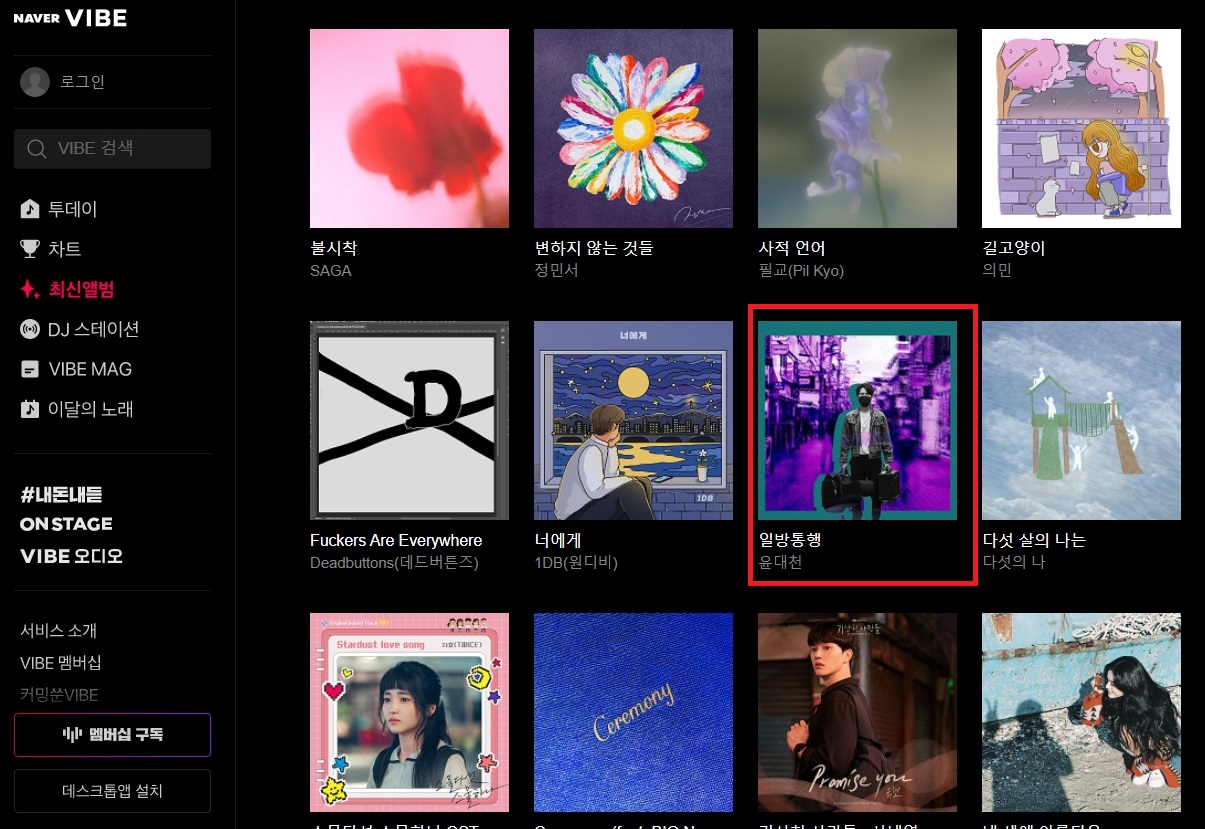Open the 길고양이 album cover
Image resolution: width=1205 pixels, height=829 pixels.
[x=1081, y=128]
